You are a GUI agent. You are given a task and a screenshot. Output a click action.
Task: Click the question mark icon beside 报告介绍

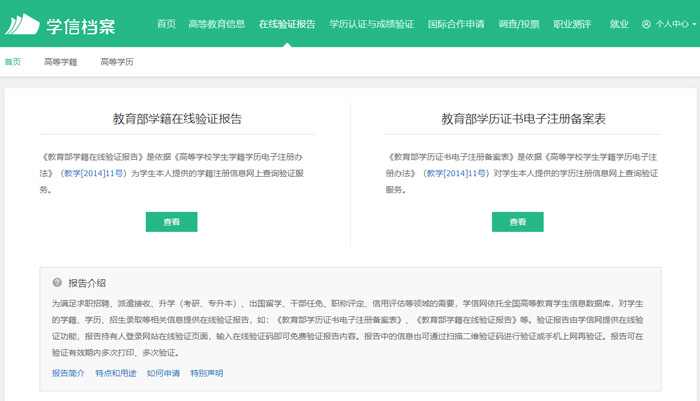pyautogui.click(x=57, y=282)
